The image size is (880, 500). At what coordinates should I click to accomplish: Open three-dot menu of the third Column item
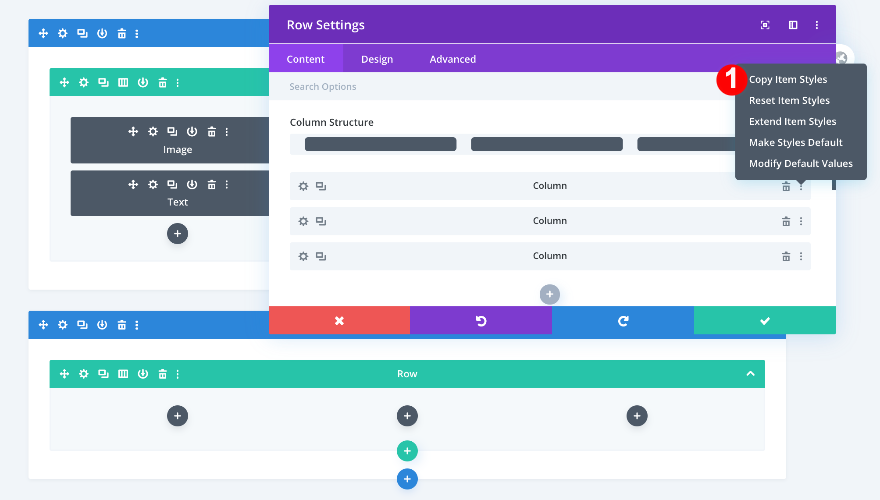(801, 256)
